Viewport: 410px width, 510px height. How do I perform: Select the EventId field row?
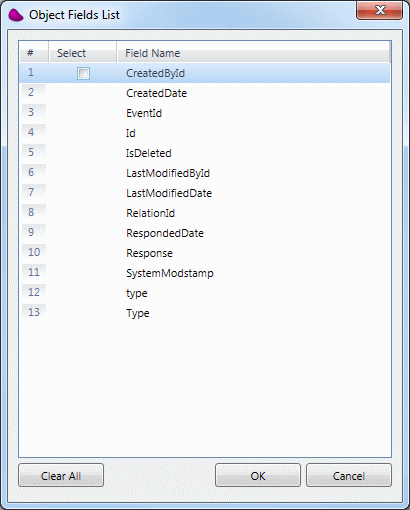[204, 113]
